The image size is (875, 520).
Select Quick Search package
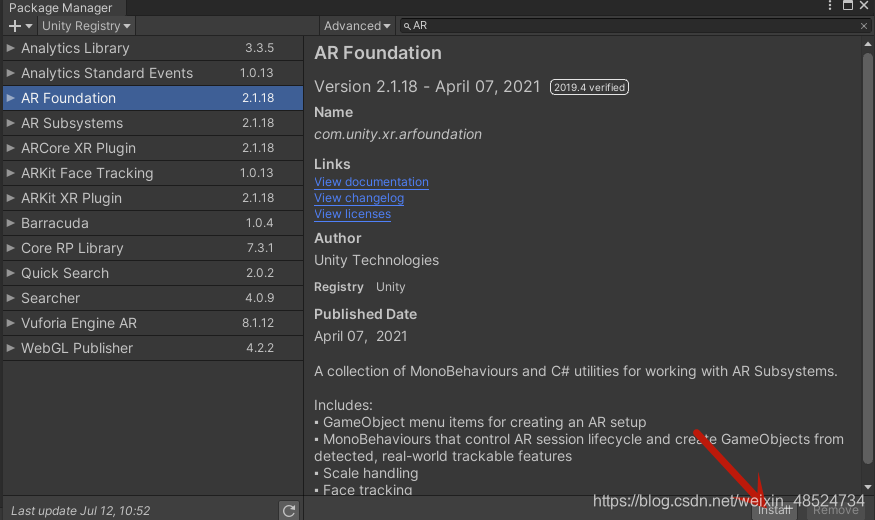tap(153, 273)
